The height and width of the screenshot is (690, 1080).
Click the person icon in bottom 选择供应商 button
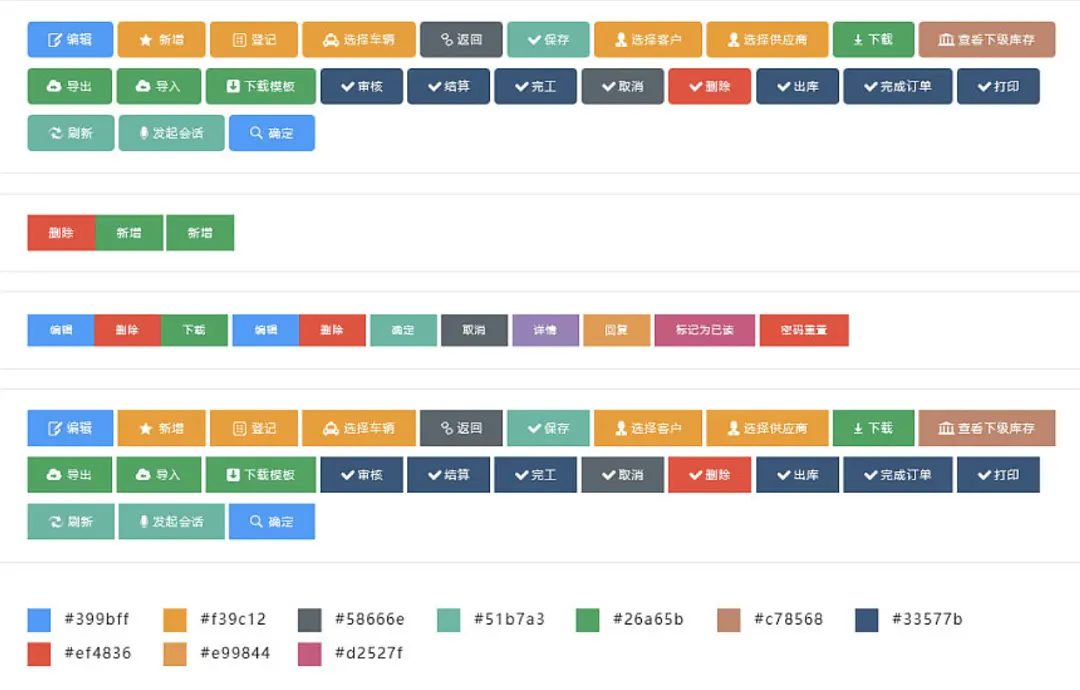coord(733,428)
